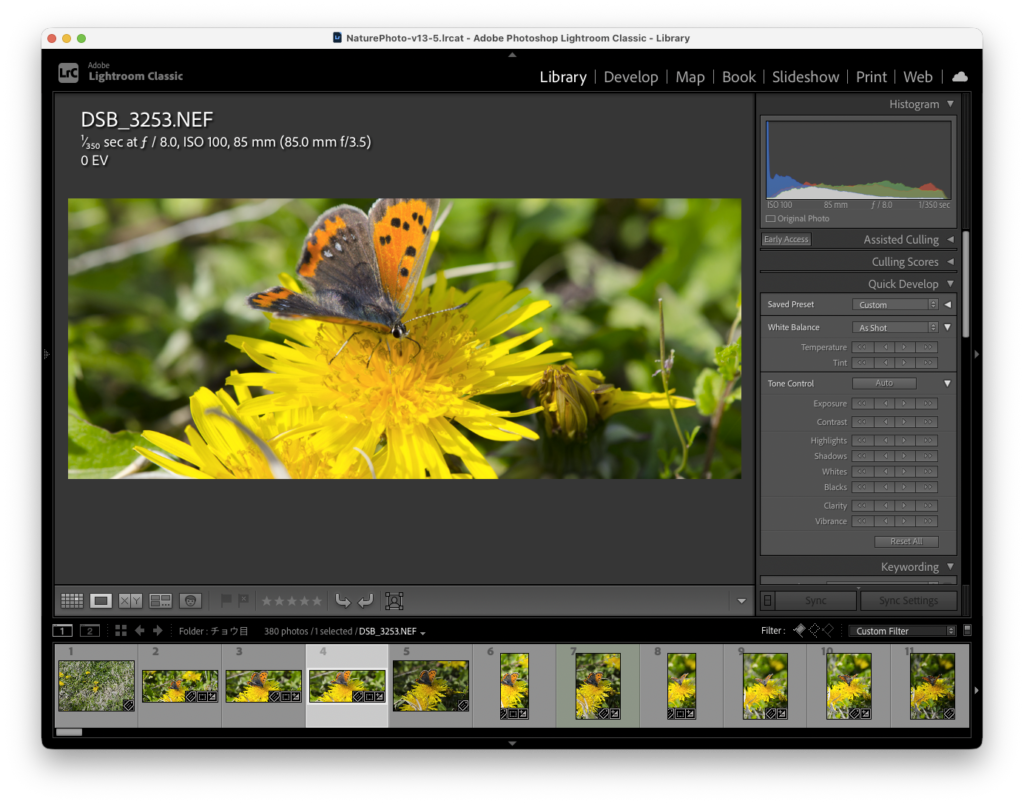Click the Reset All button
The width and height of the screenshot is (1024, 804).
coord(905,541)
